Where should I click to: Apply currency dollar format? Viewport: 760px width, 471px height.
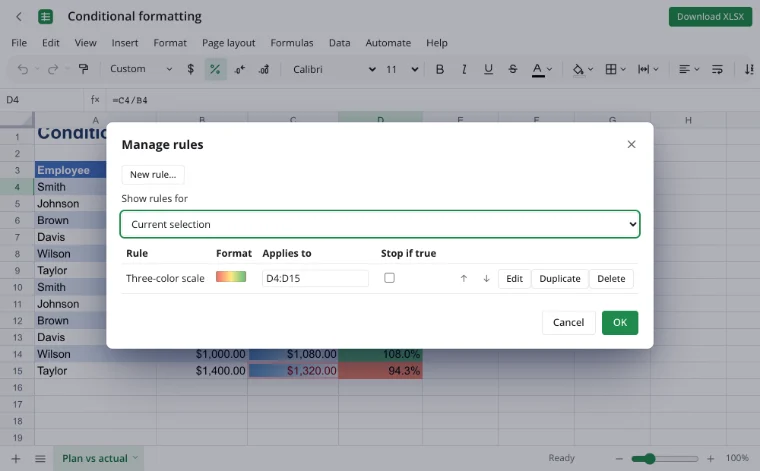(x=190, y=69)
